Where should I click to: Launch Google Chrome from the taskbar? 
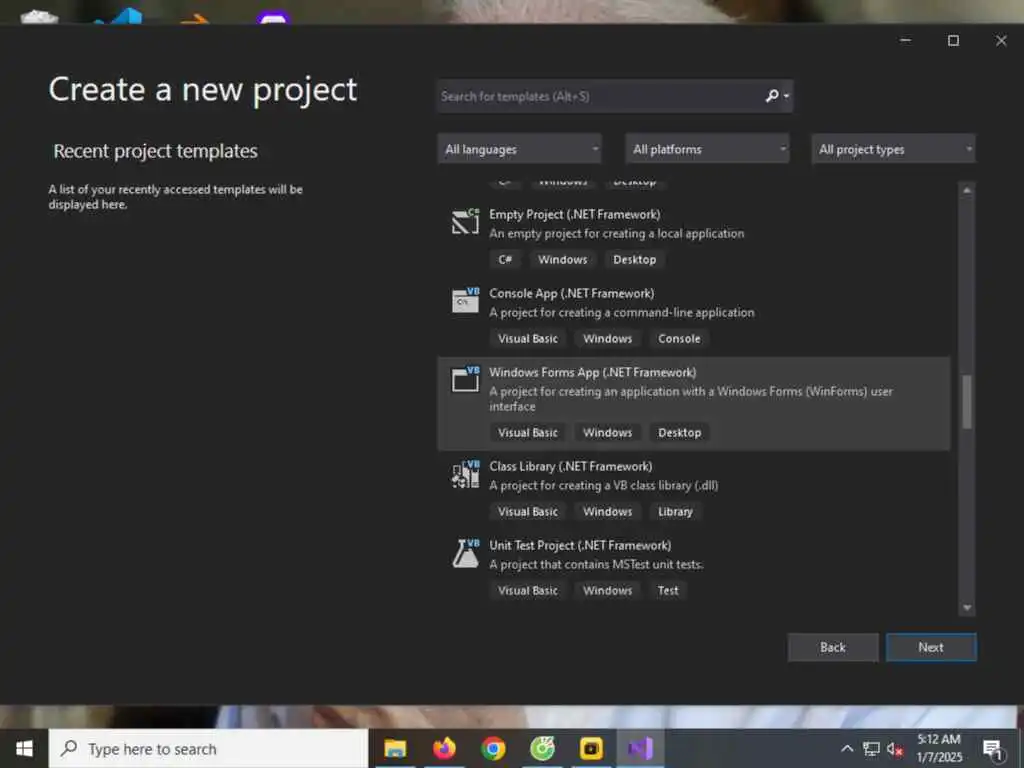(493, 748)
